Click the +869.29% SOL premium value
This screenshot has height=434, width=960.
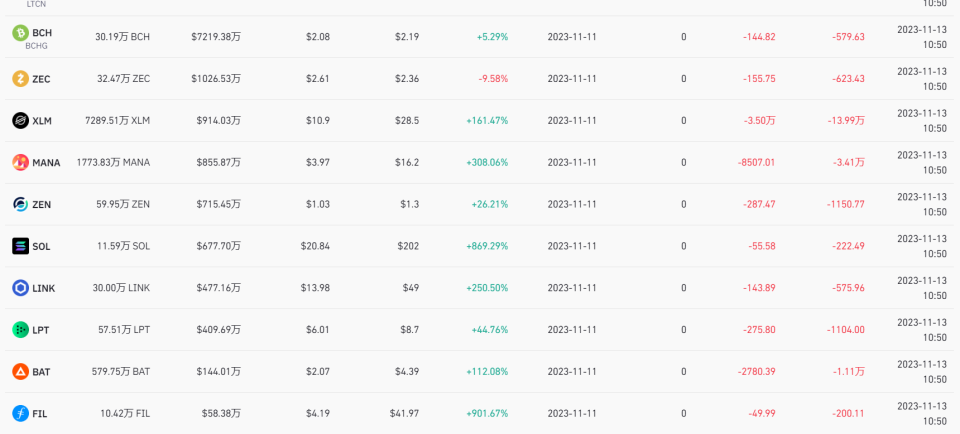pos(487,246)
